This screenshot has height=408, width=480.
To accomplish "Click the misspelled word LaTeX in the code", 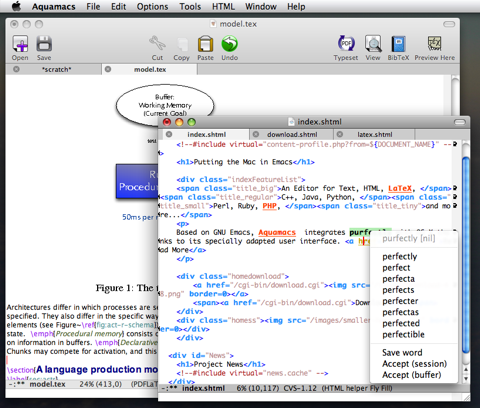I will pos(400,188).
